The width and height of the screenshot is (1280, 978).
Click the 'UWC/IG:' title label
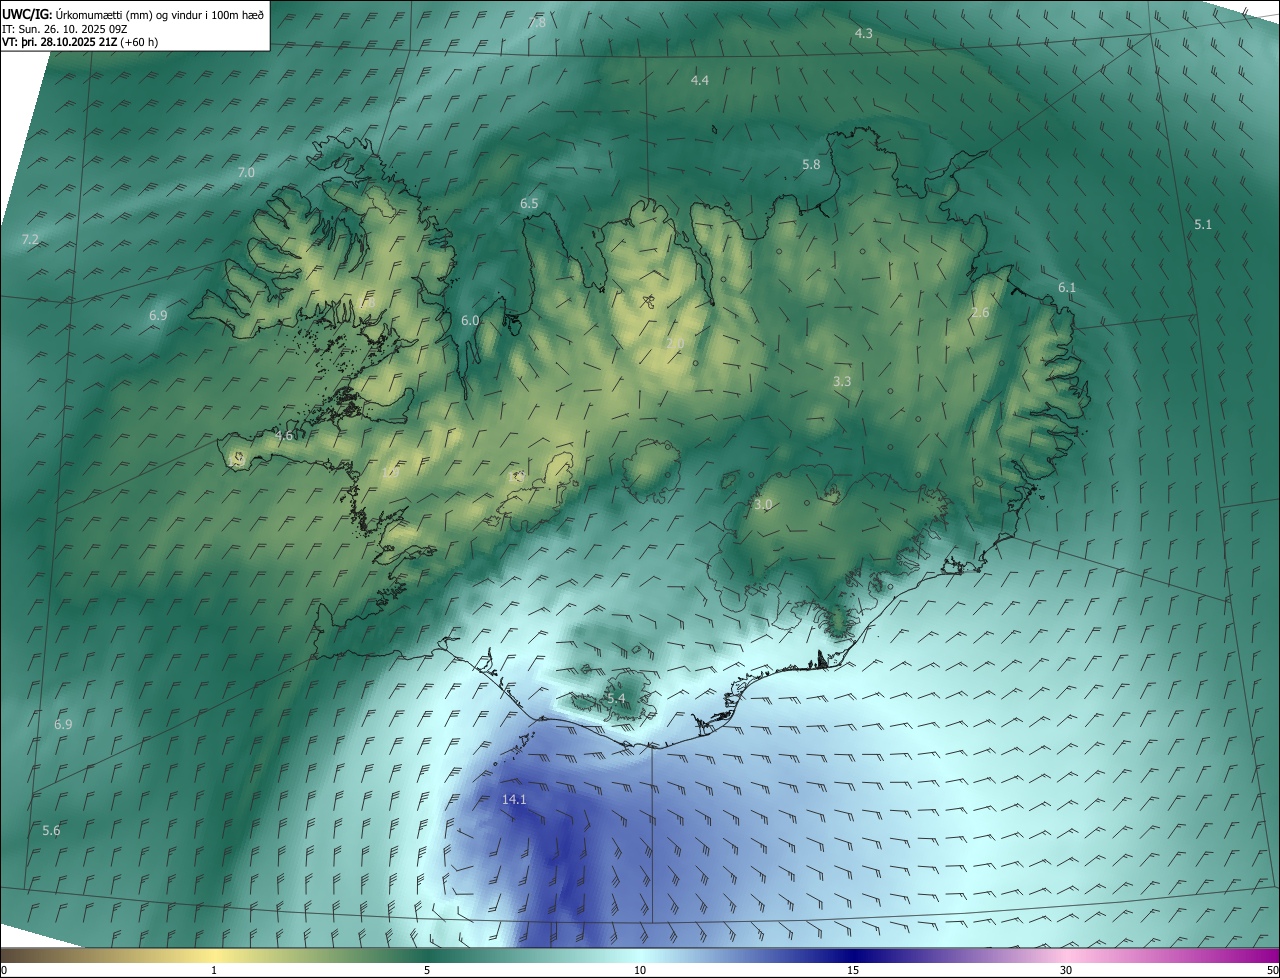[x=27, y=14]
